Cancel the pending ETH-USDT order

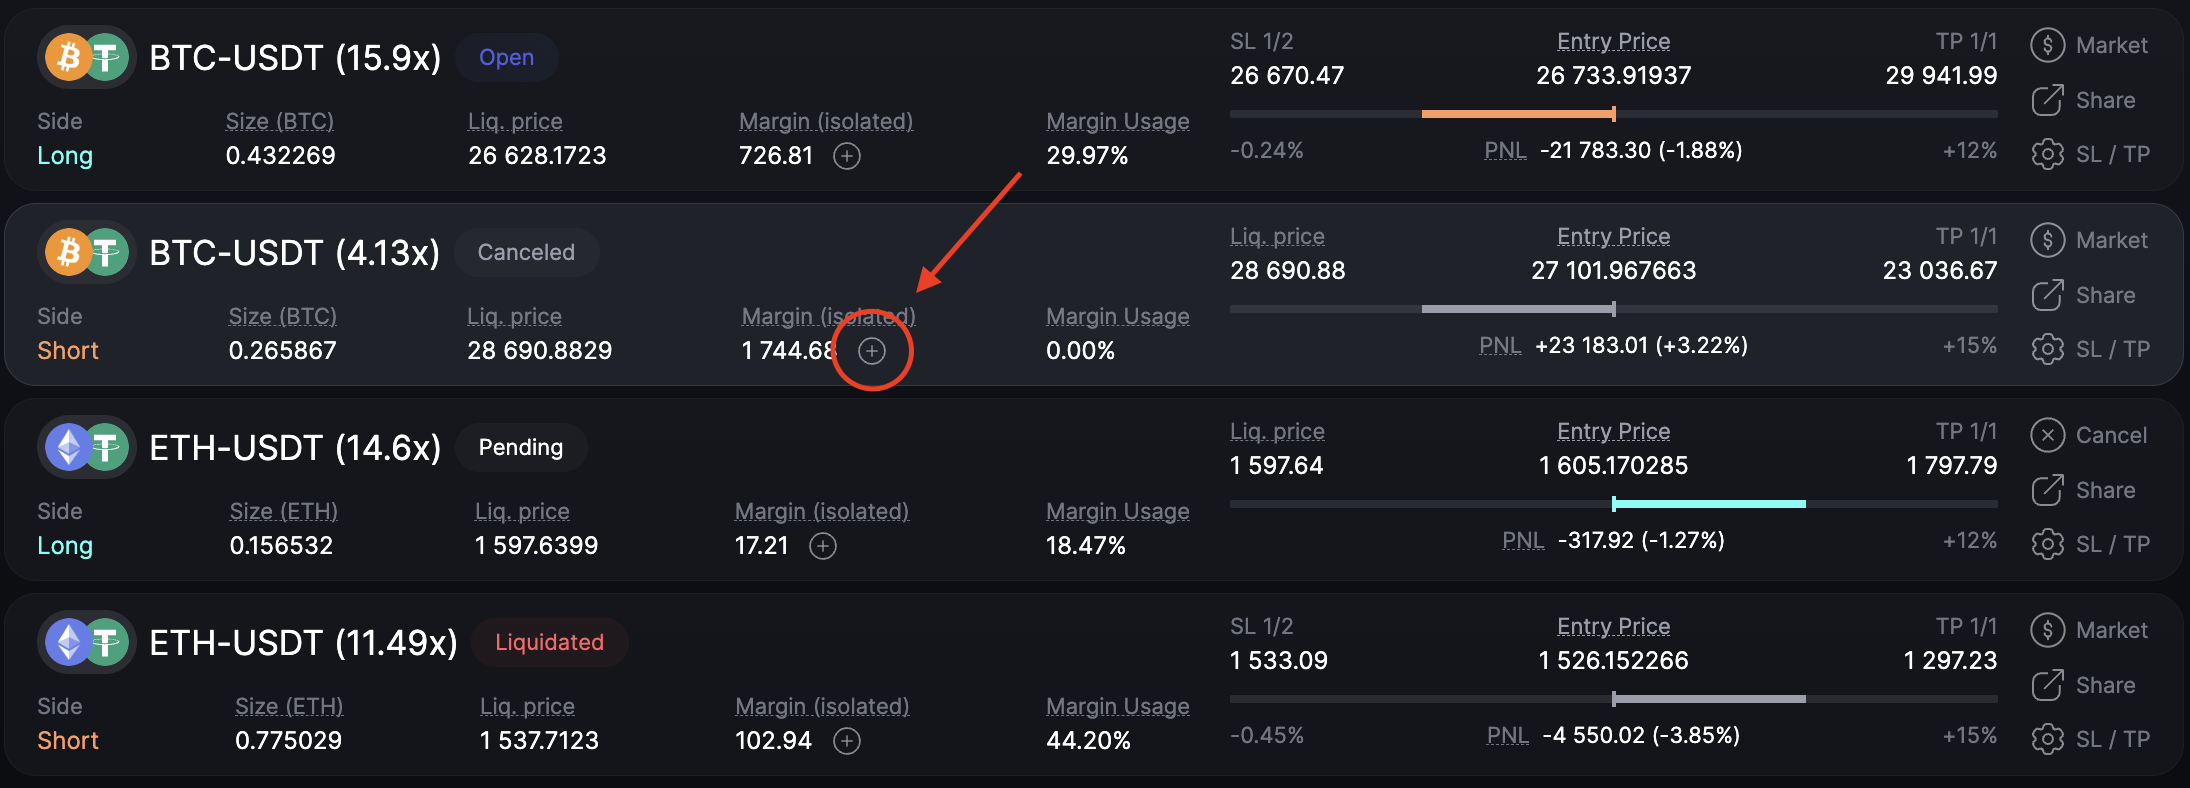pyautogui.click(x=2089, y=435)
